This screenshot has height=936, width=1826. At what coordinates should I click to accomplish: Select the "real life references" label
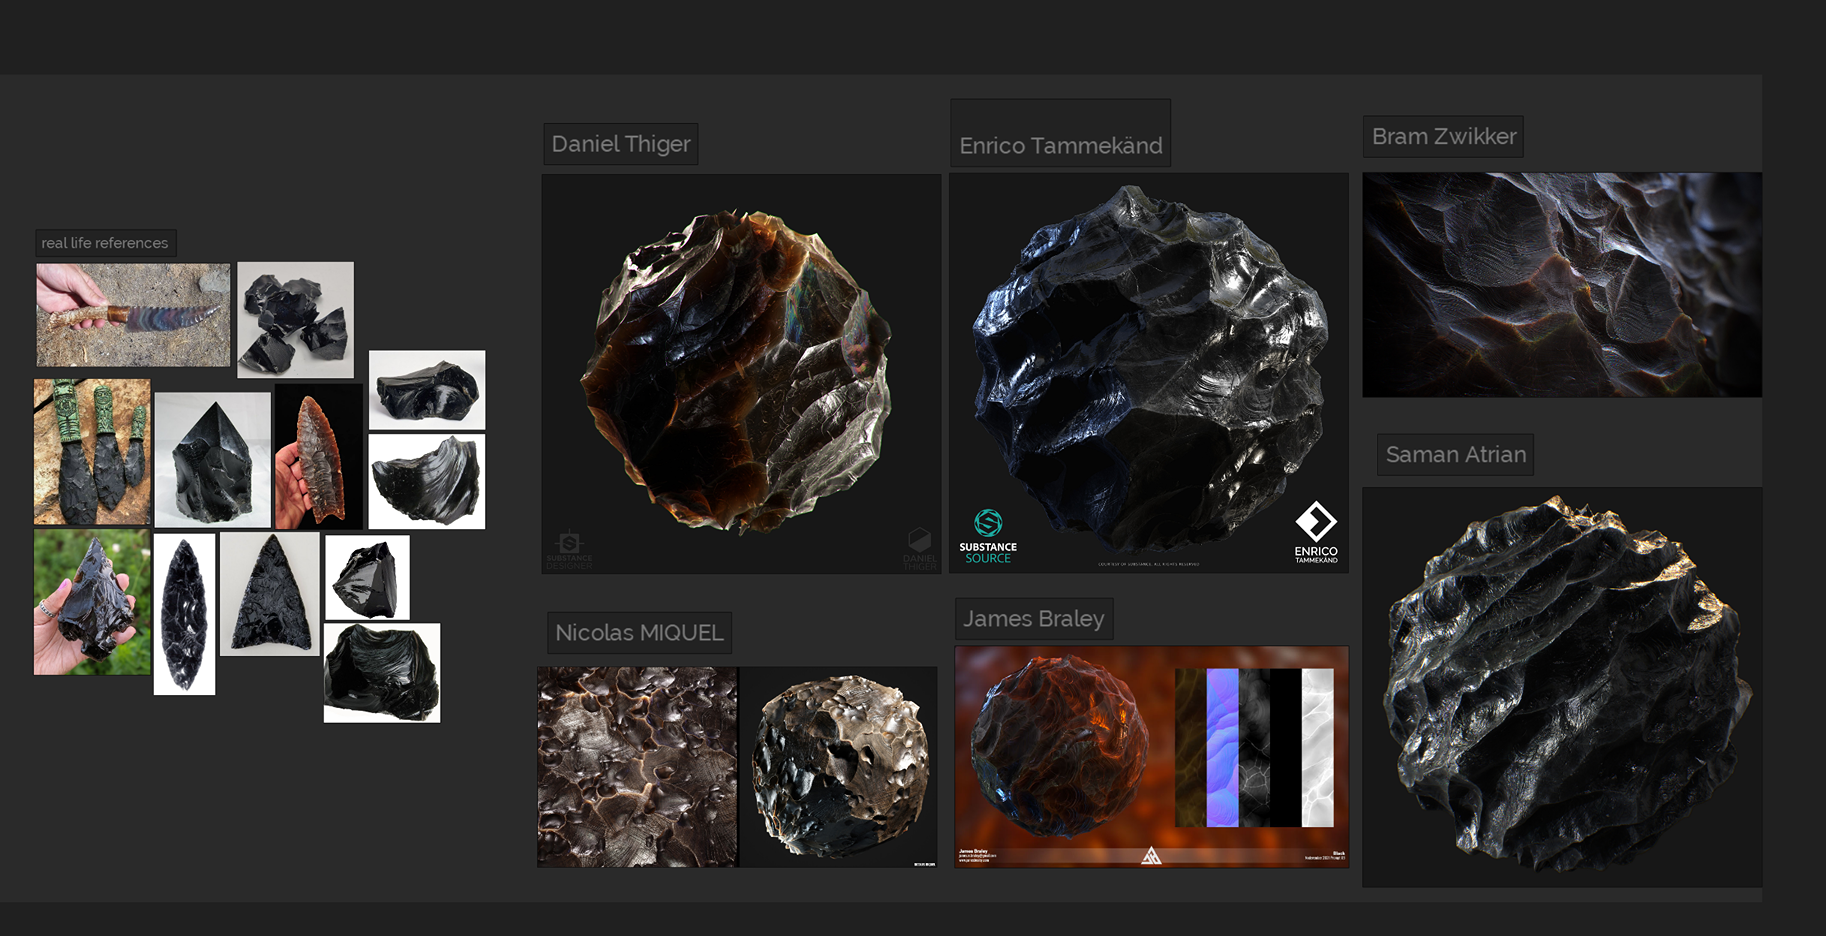(x=105, y=243)
